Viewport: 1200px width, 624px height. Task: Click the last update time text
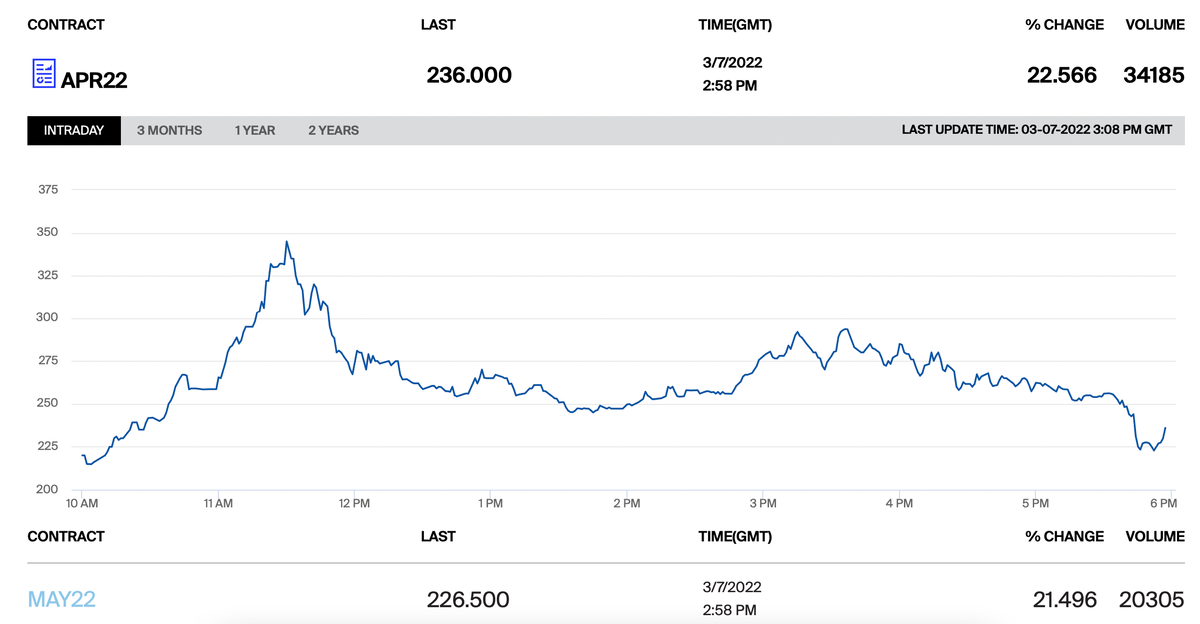(1037, 130)
